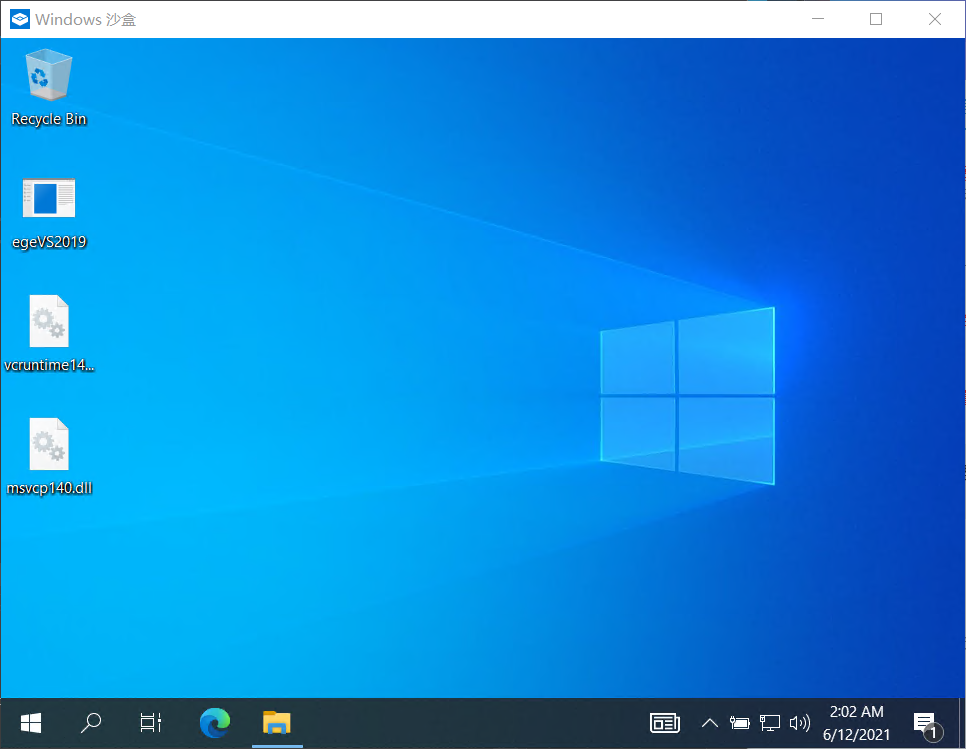Click the battery power tray icon

(739, 723)
